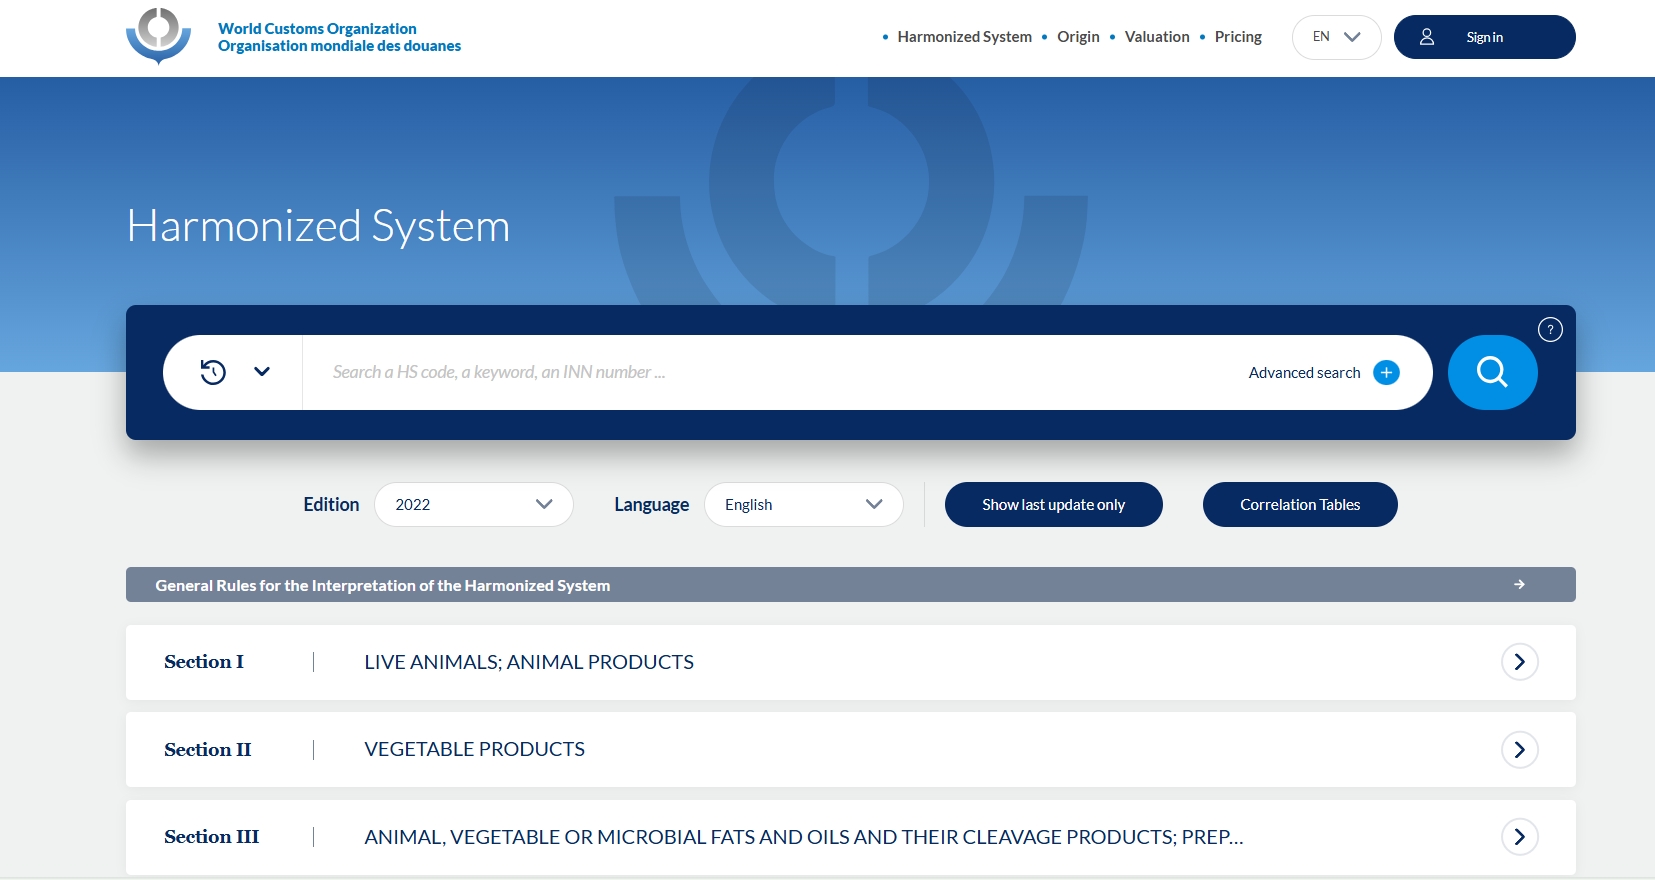The width and height of the screenshot is (1655, 880).
Task: Click the Section III label
Action: 211,837
